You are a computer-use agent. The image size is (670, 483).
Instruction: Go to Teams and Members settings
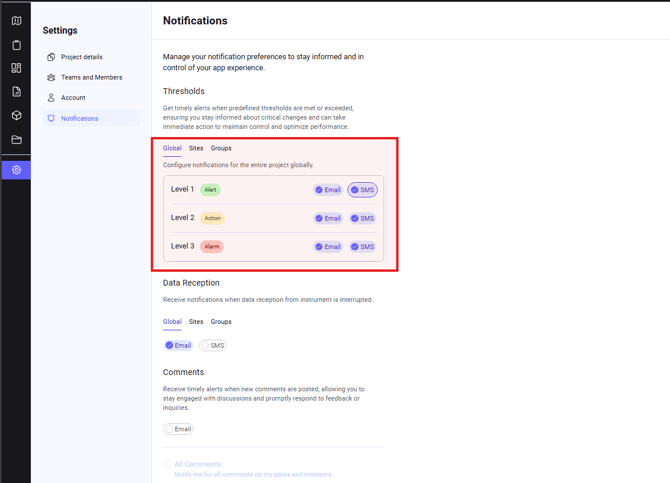pos(91,77)
